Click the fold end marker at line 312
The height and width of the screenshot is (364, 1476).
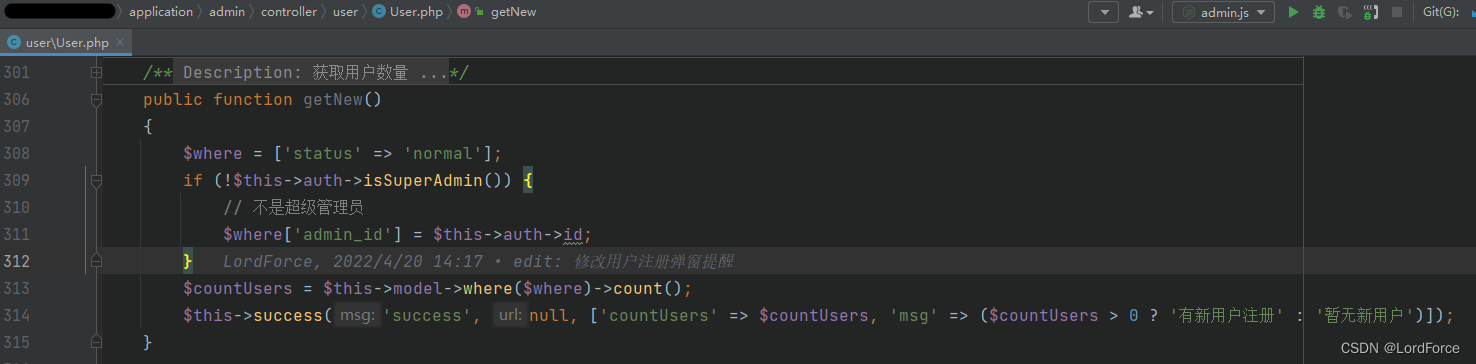point(96,261)
